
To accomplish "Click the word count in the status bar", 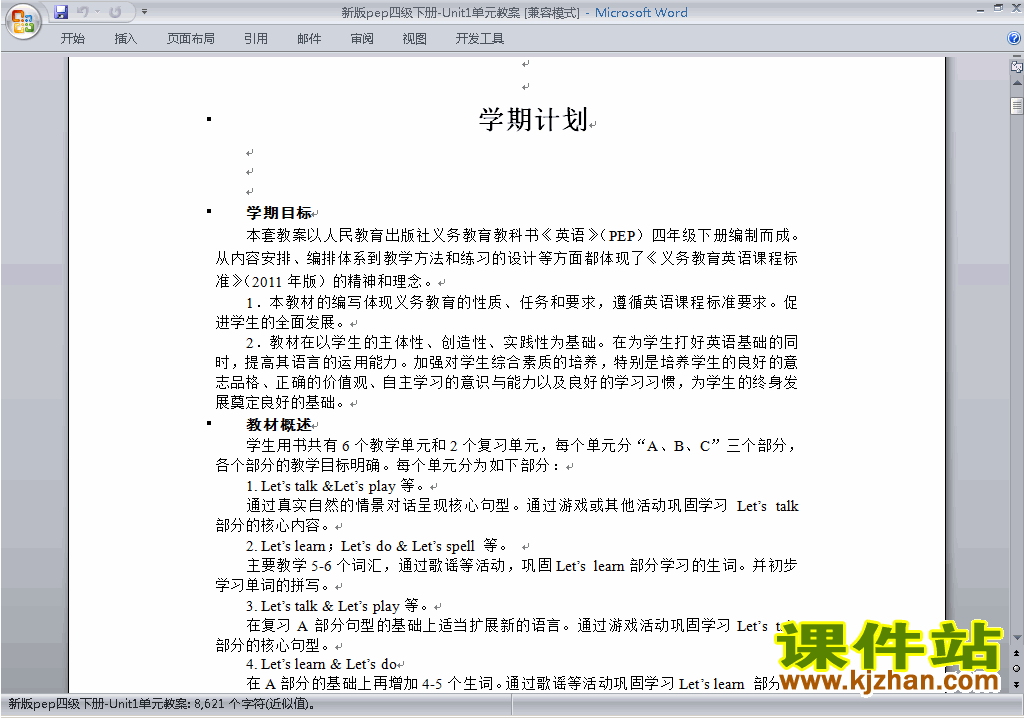I will pos(163,704).
